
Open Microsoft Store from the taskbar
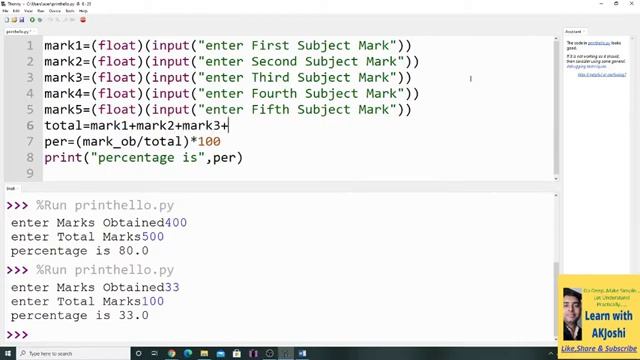[237, 353]
